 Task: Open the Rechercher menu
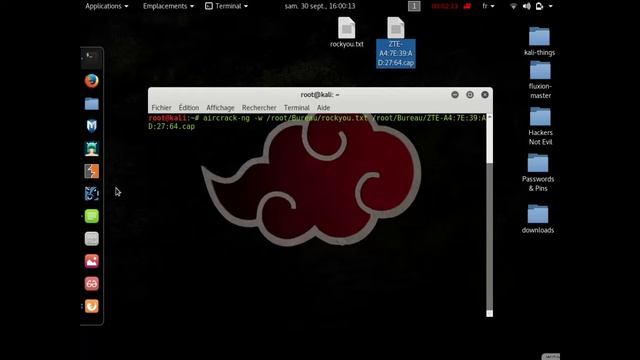pos(259,108)
